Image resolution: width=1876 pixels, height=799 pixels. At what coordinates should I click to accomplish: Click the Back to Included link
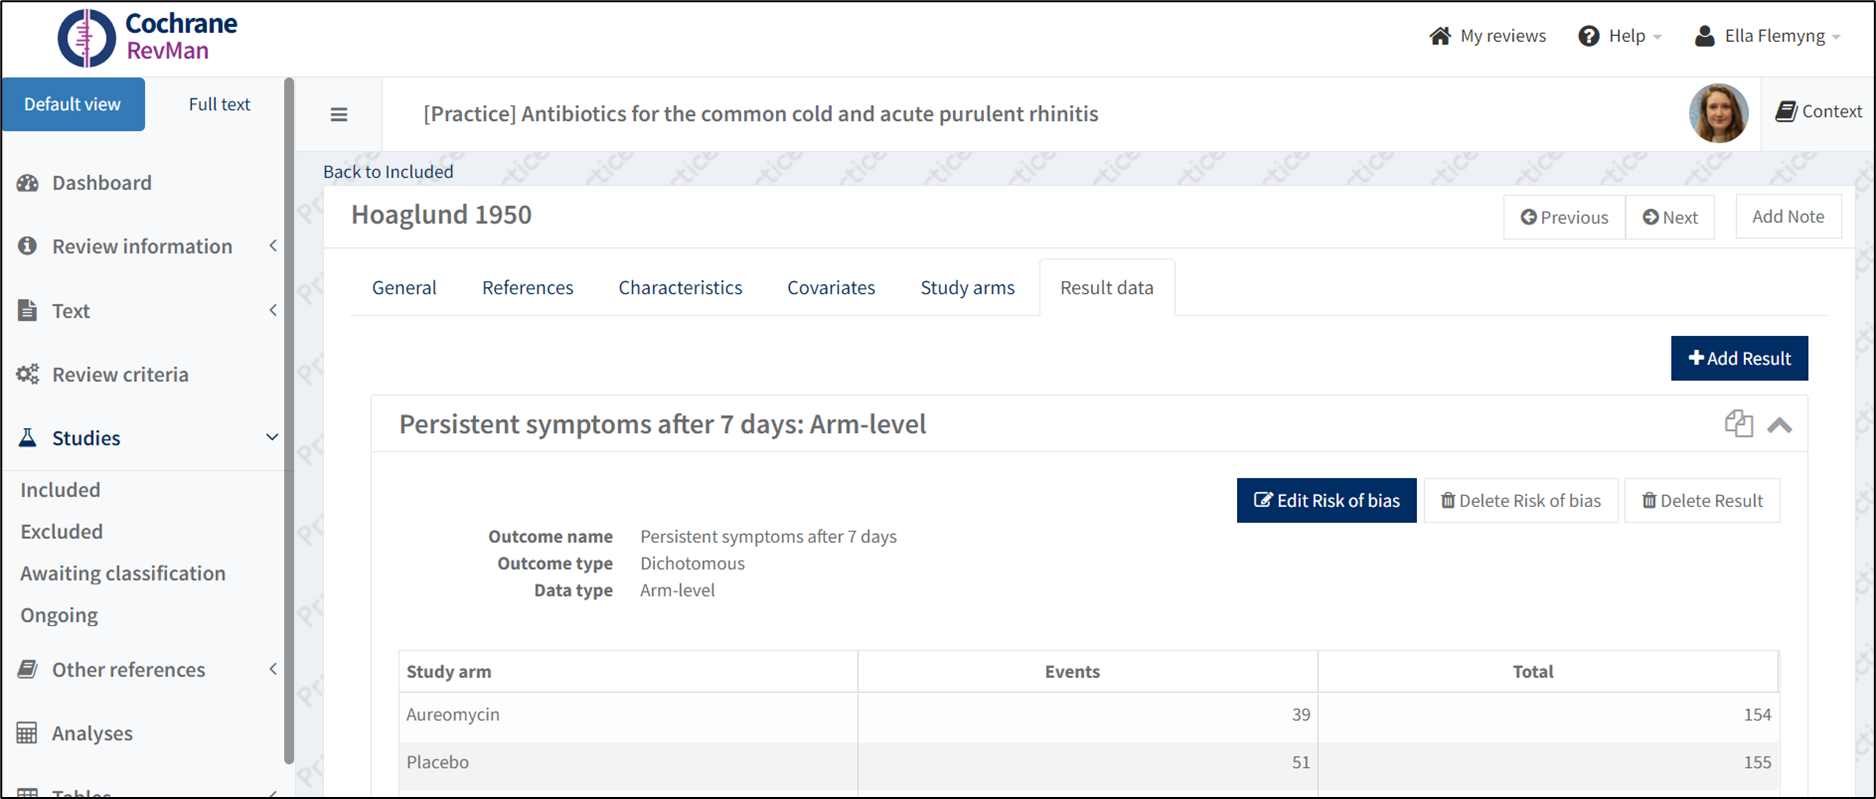(388, 171)
